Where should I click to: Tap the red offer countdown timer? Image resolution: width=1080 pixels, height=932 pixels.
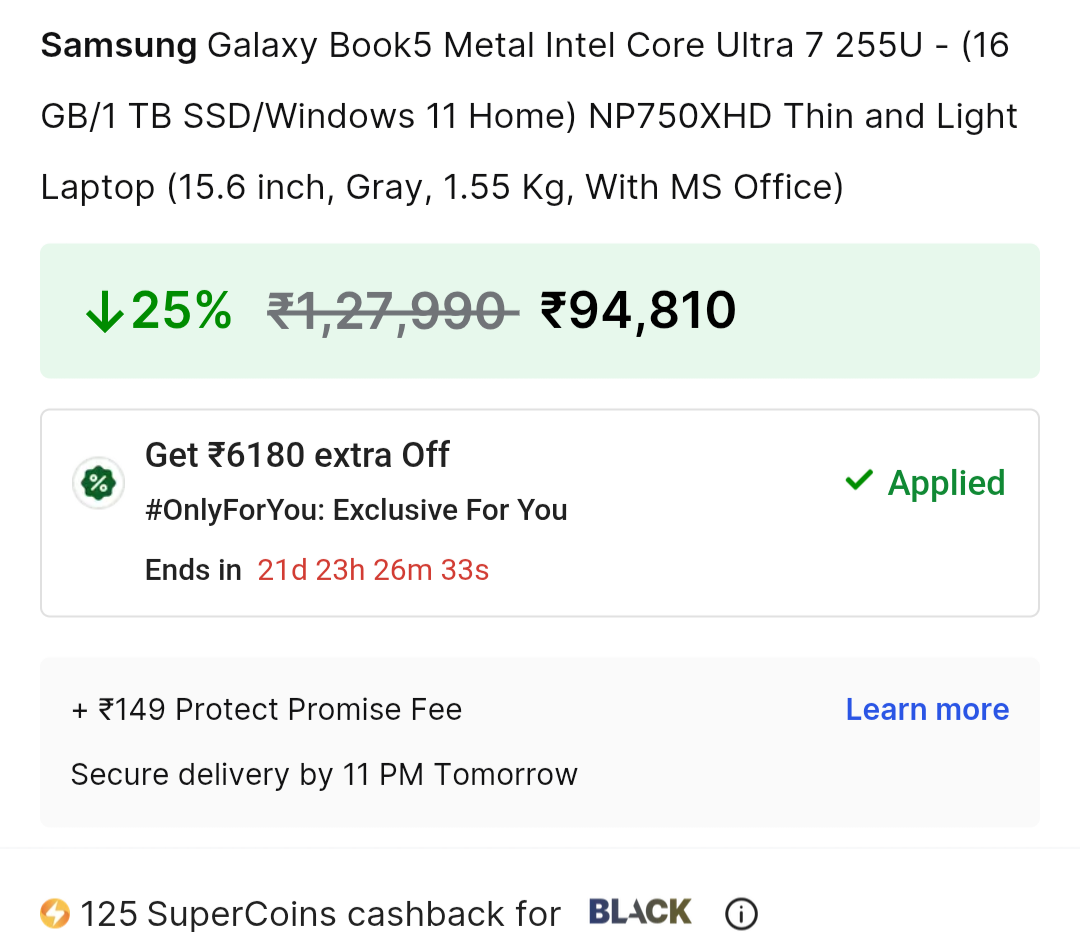tap(373, 570)
